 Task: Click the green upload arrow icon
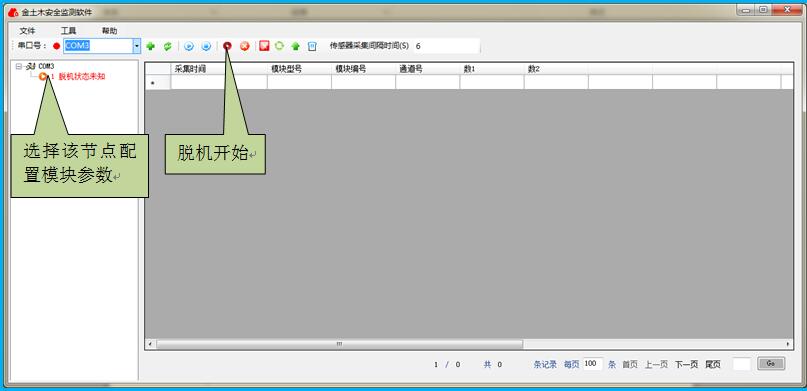295,46
